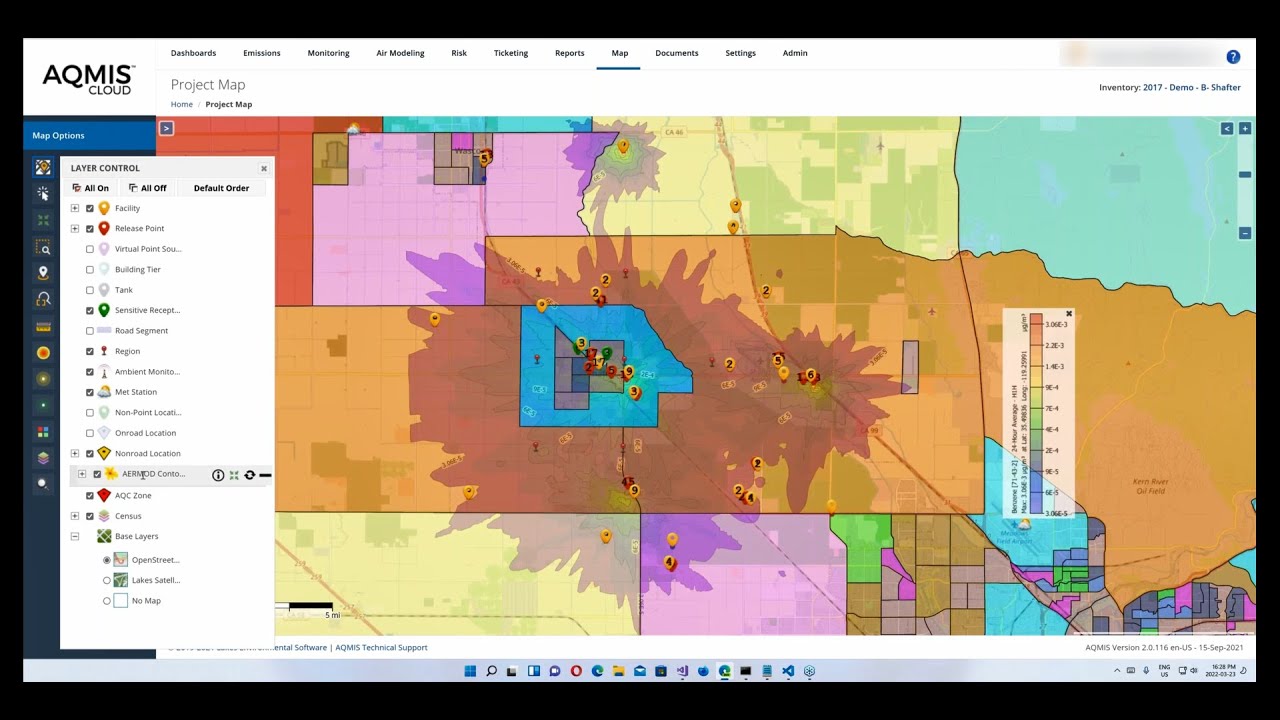
Task: Click the small green dot sidebar icon
Action: tap(43, 405)
